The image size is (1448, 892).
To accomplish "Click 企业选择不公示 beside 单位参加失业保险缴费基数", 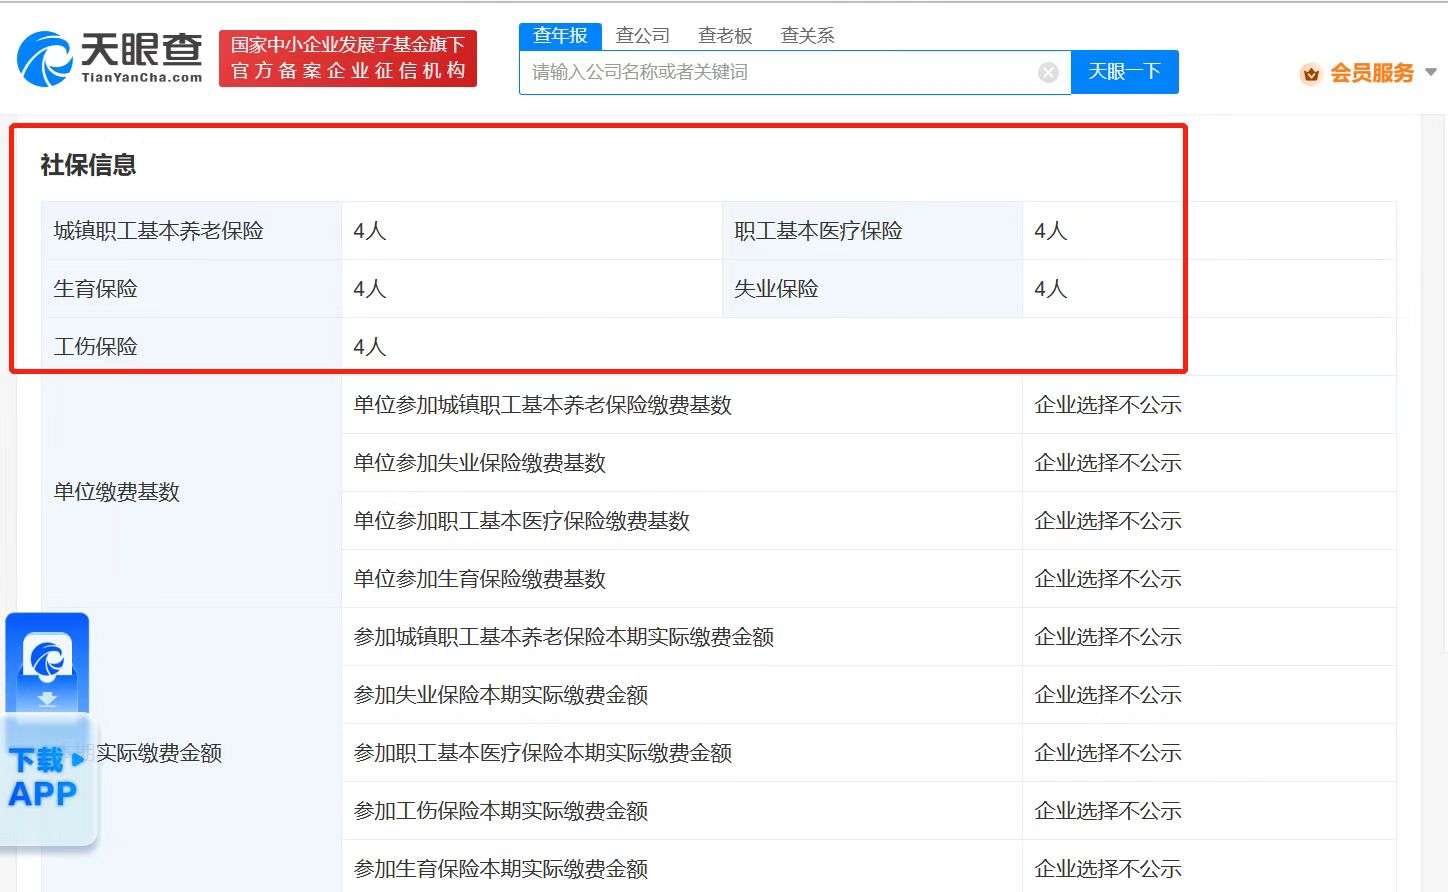I will click(x=1108, y=463).
